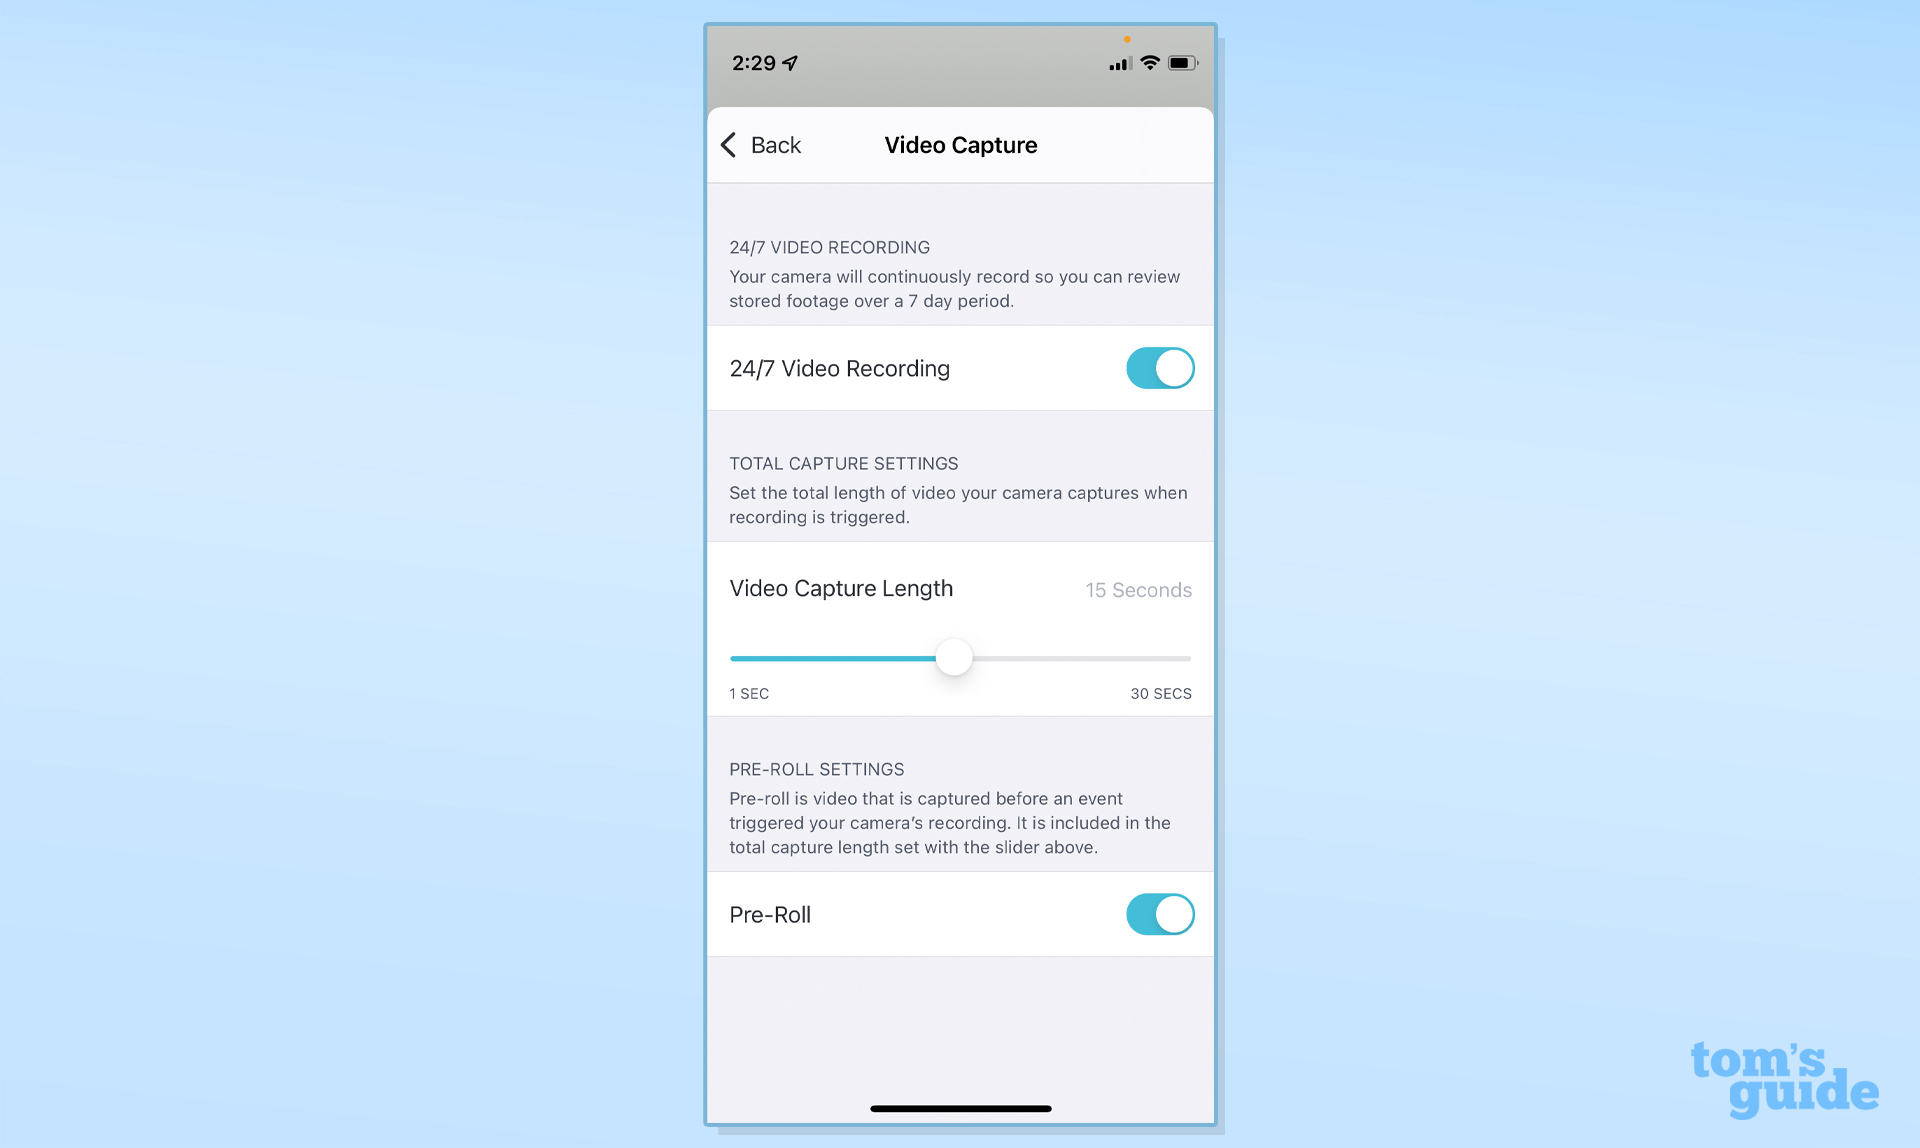Screen dimensions: 1920x1148
Task: Expand the 24/7 VIDEO RECORDING section
Action: [829, 246]
